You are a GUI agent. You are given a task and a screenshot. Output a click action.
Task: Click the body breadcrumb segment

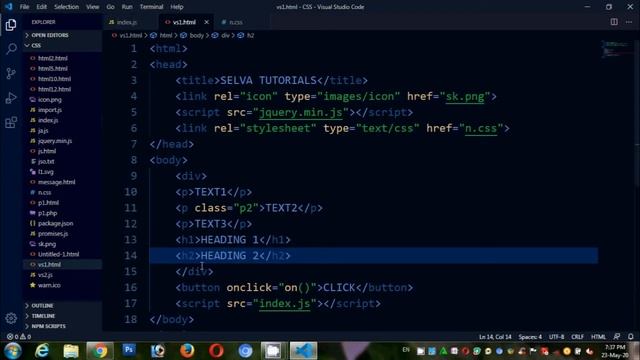(196, 36)
